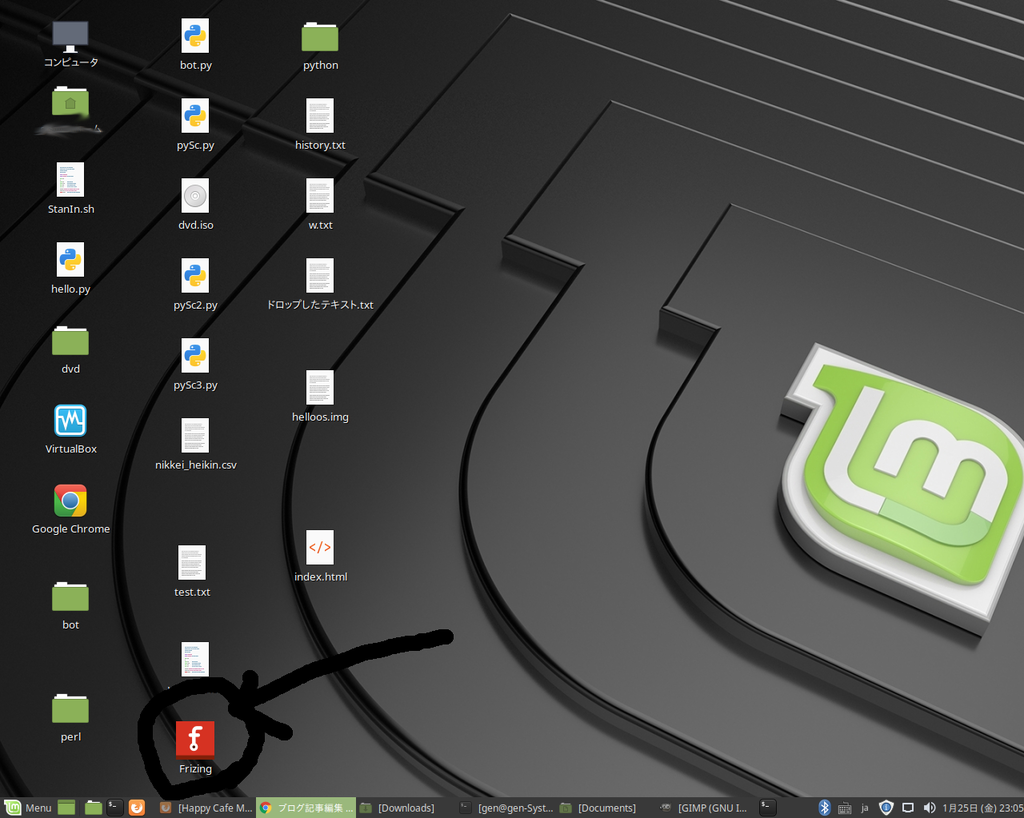This screenshot has height=818, width=1024.
Task: Select nikkei_heikin.csv file
Action: [x=195, y=435]
